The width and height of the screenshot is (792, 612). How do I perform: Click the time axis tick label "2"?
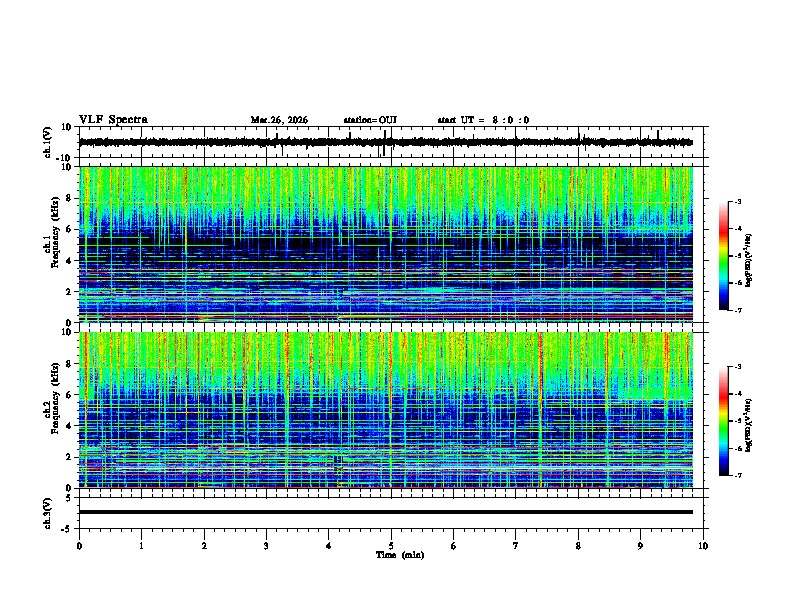(x=204, y=546)
